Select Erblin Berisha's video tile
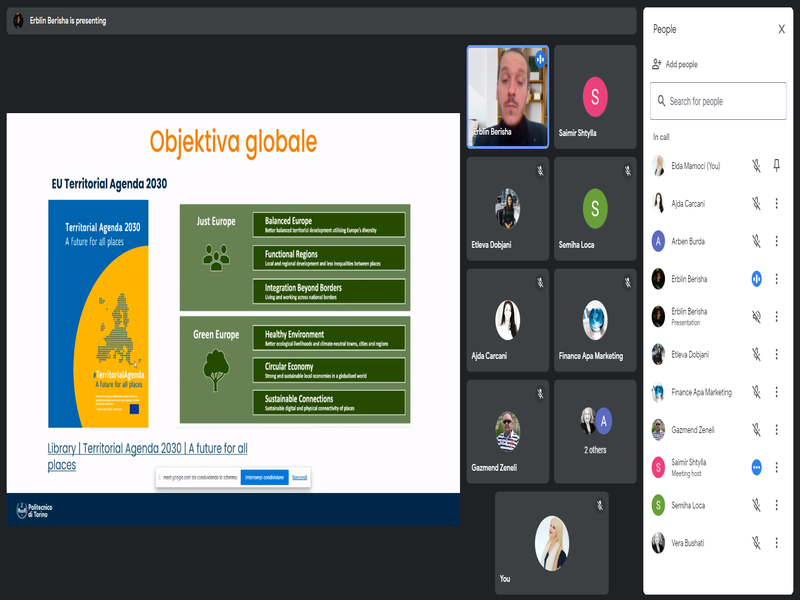 pyautogui.click(x=508, y=97)
